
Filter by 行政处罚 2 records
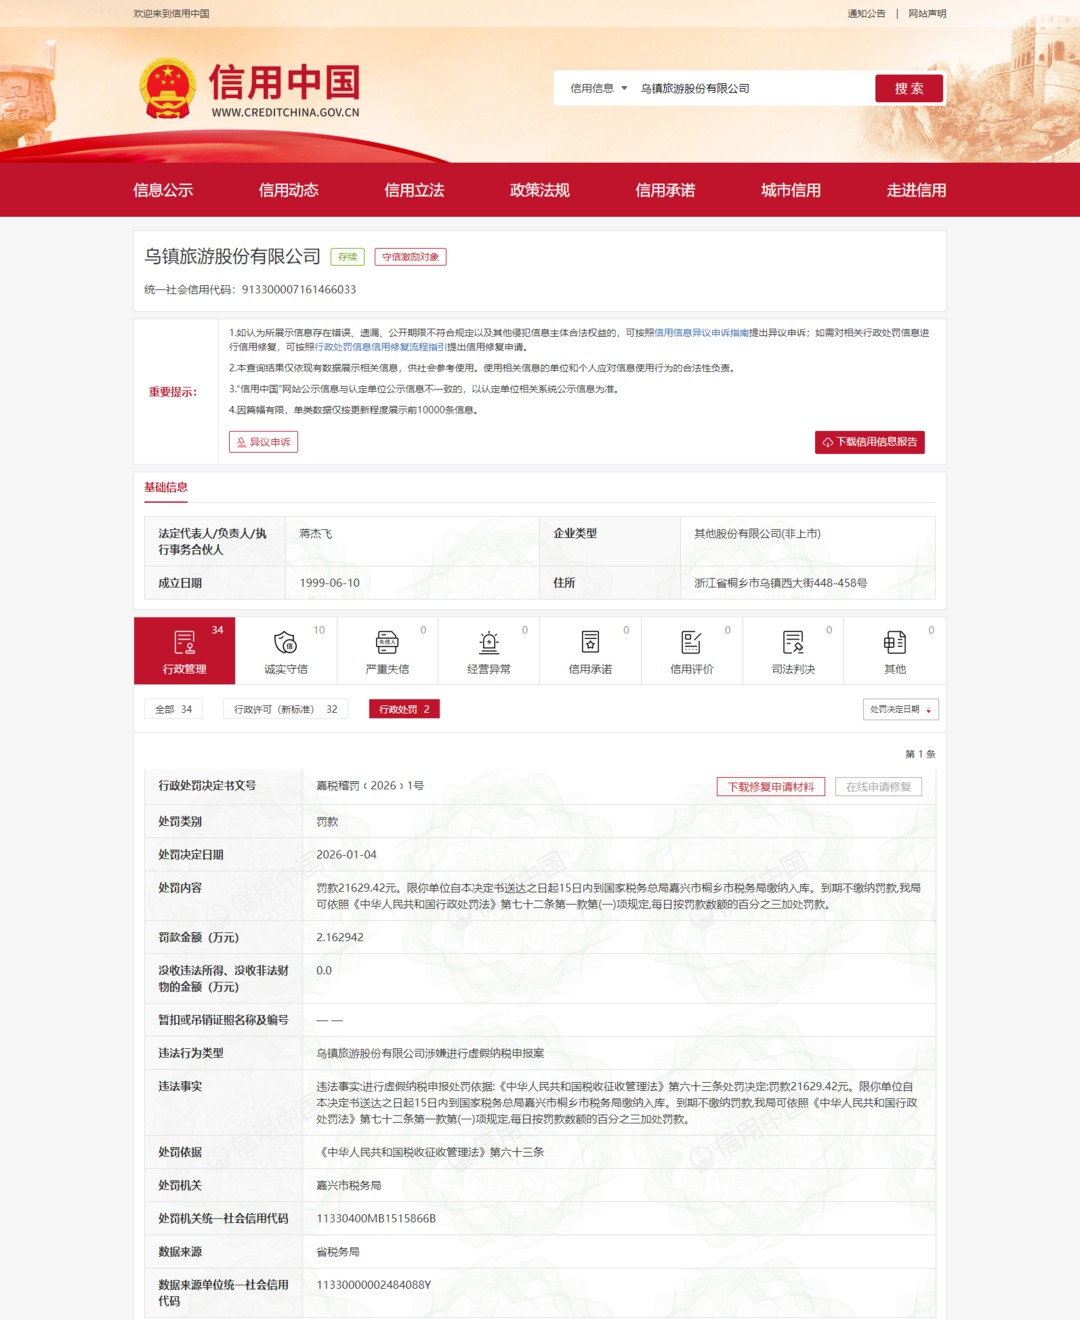pos(404,710)
